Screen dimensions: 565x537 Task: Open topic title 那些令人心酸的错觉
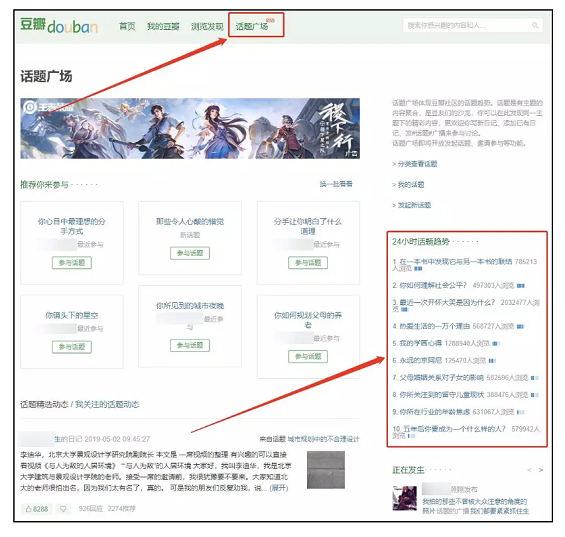(190, 222)
